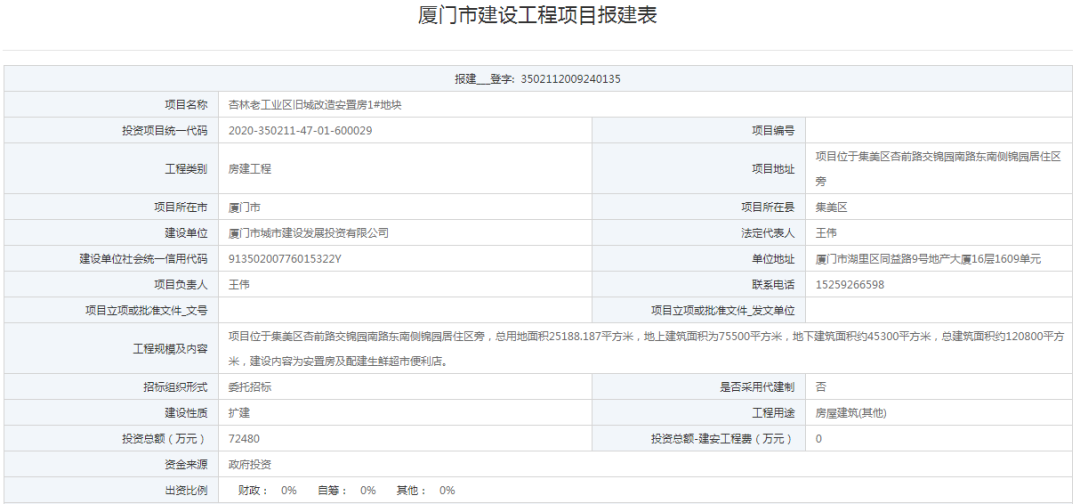Click the 投资总额（万元） label
This screenshot has width=1080, height=504.
click(x=164, y=439)
